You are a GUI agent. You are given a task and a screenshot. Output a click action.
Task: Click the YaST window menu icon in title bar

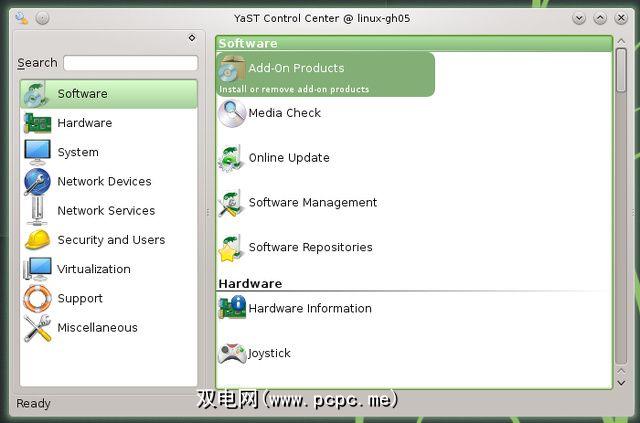click(x=22, y=18)
